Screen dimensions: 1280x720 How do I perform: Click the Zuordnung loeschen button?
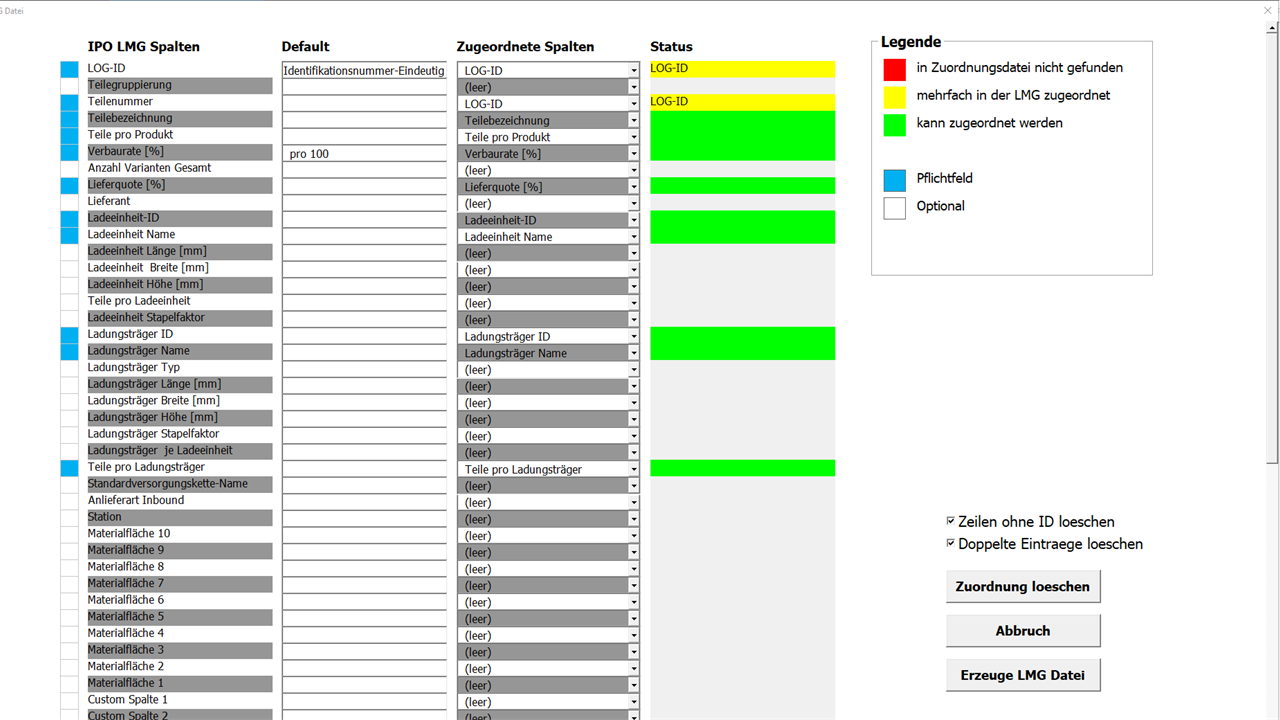click(x=1023, y=587)
